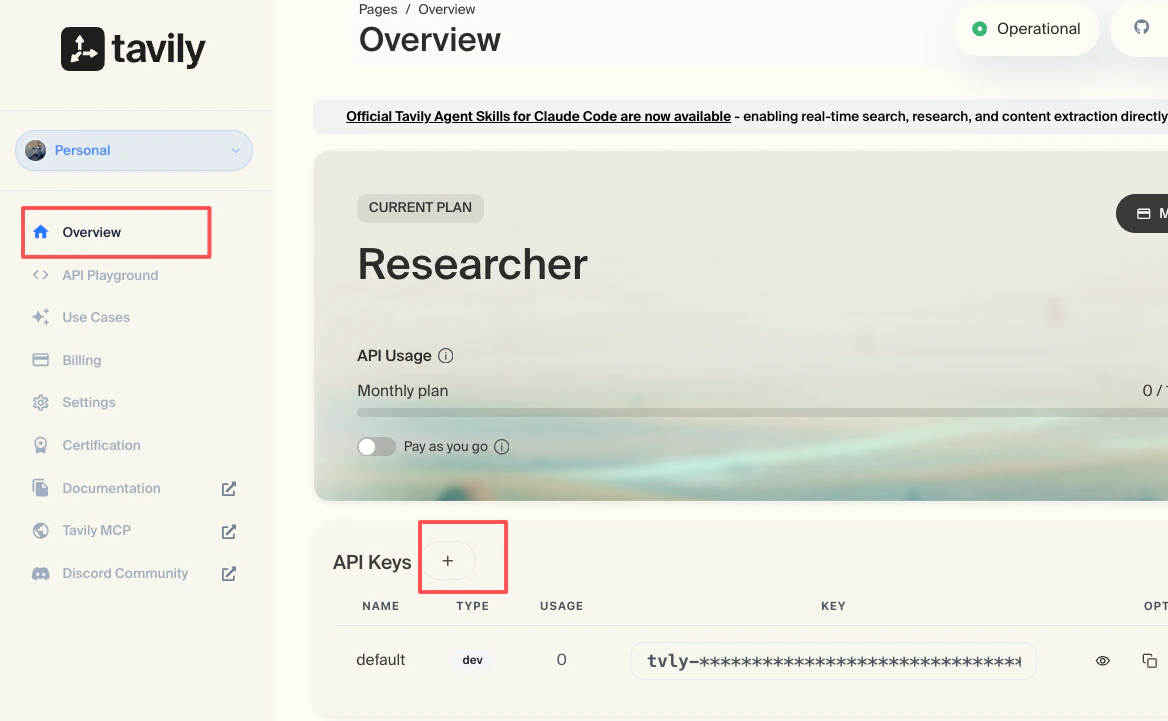
Task: Click the Pages breadcrumb
Action: point(378,9)
